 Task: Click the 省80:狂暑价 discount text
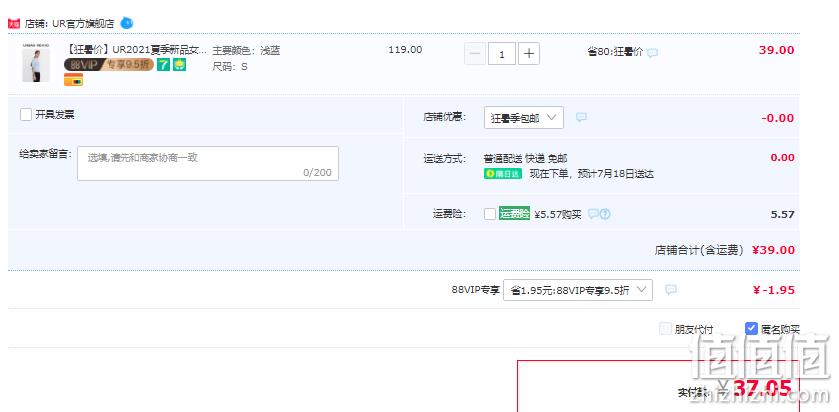(615, 52)
